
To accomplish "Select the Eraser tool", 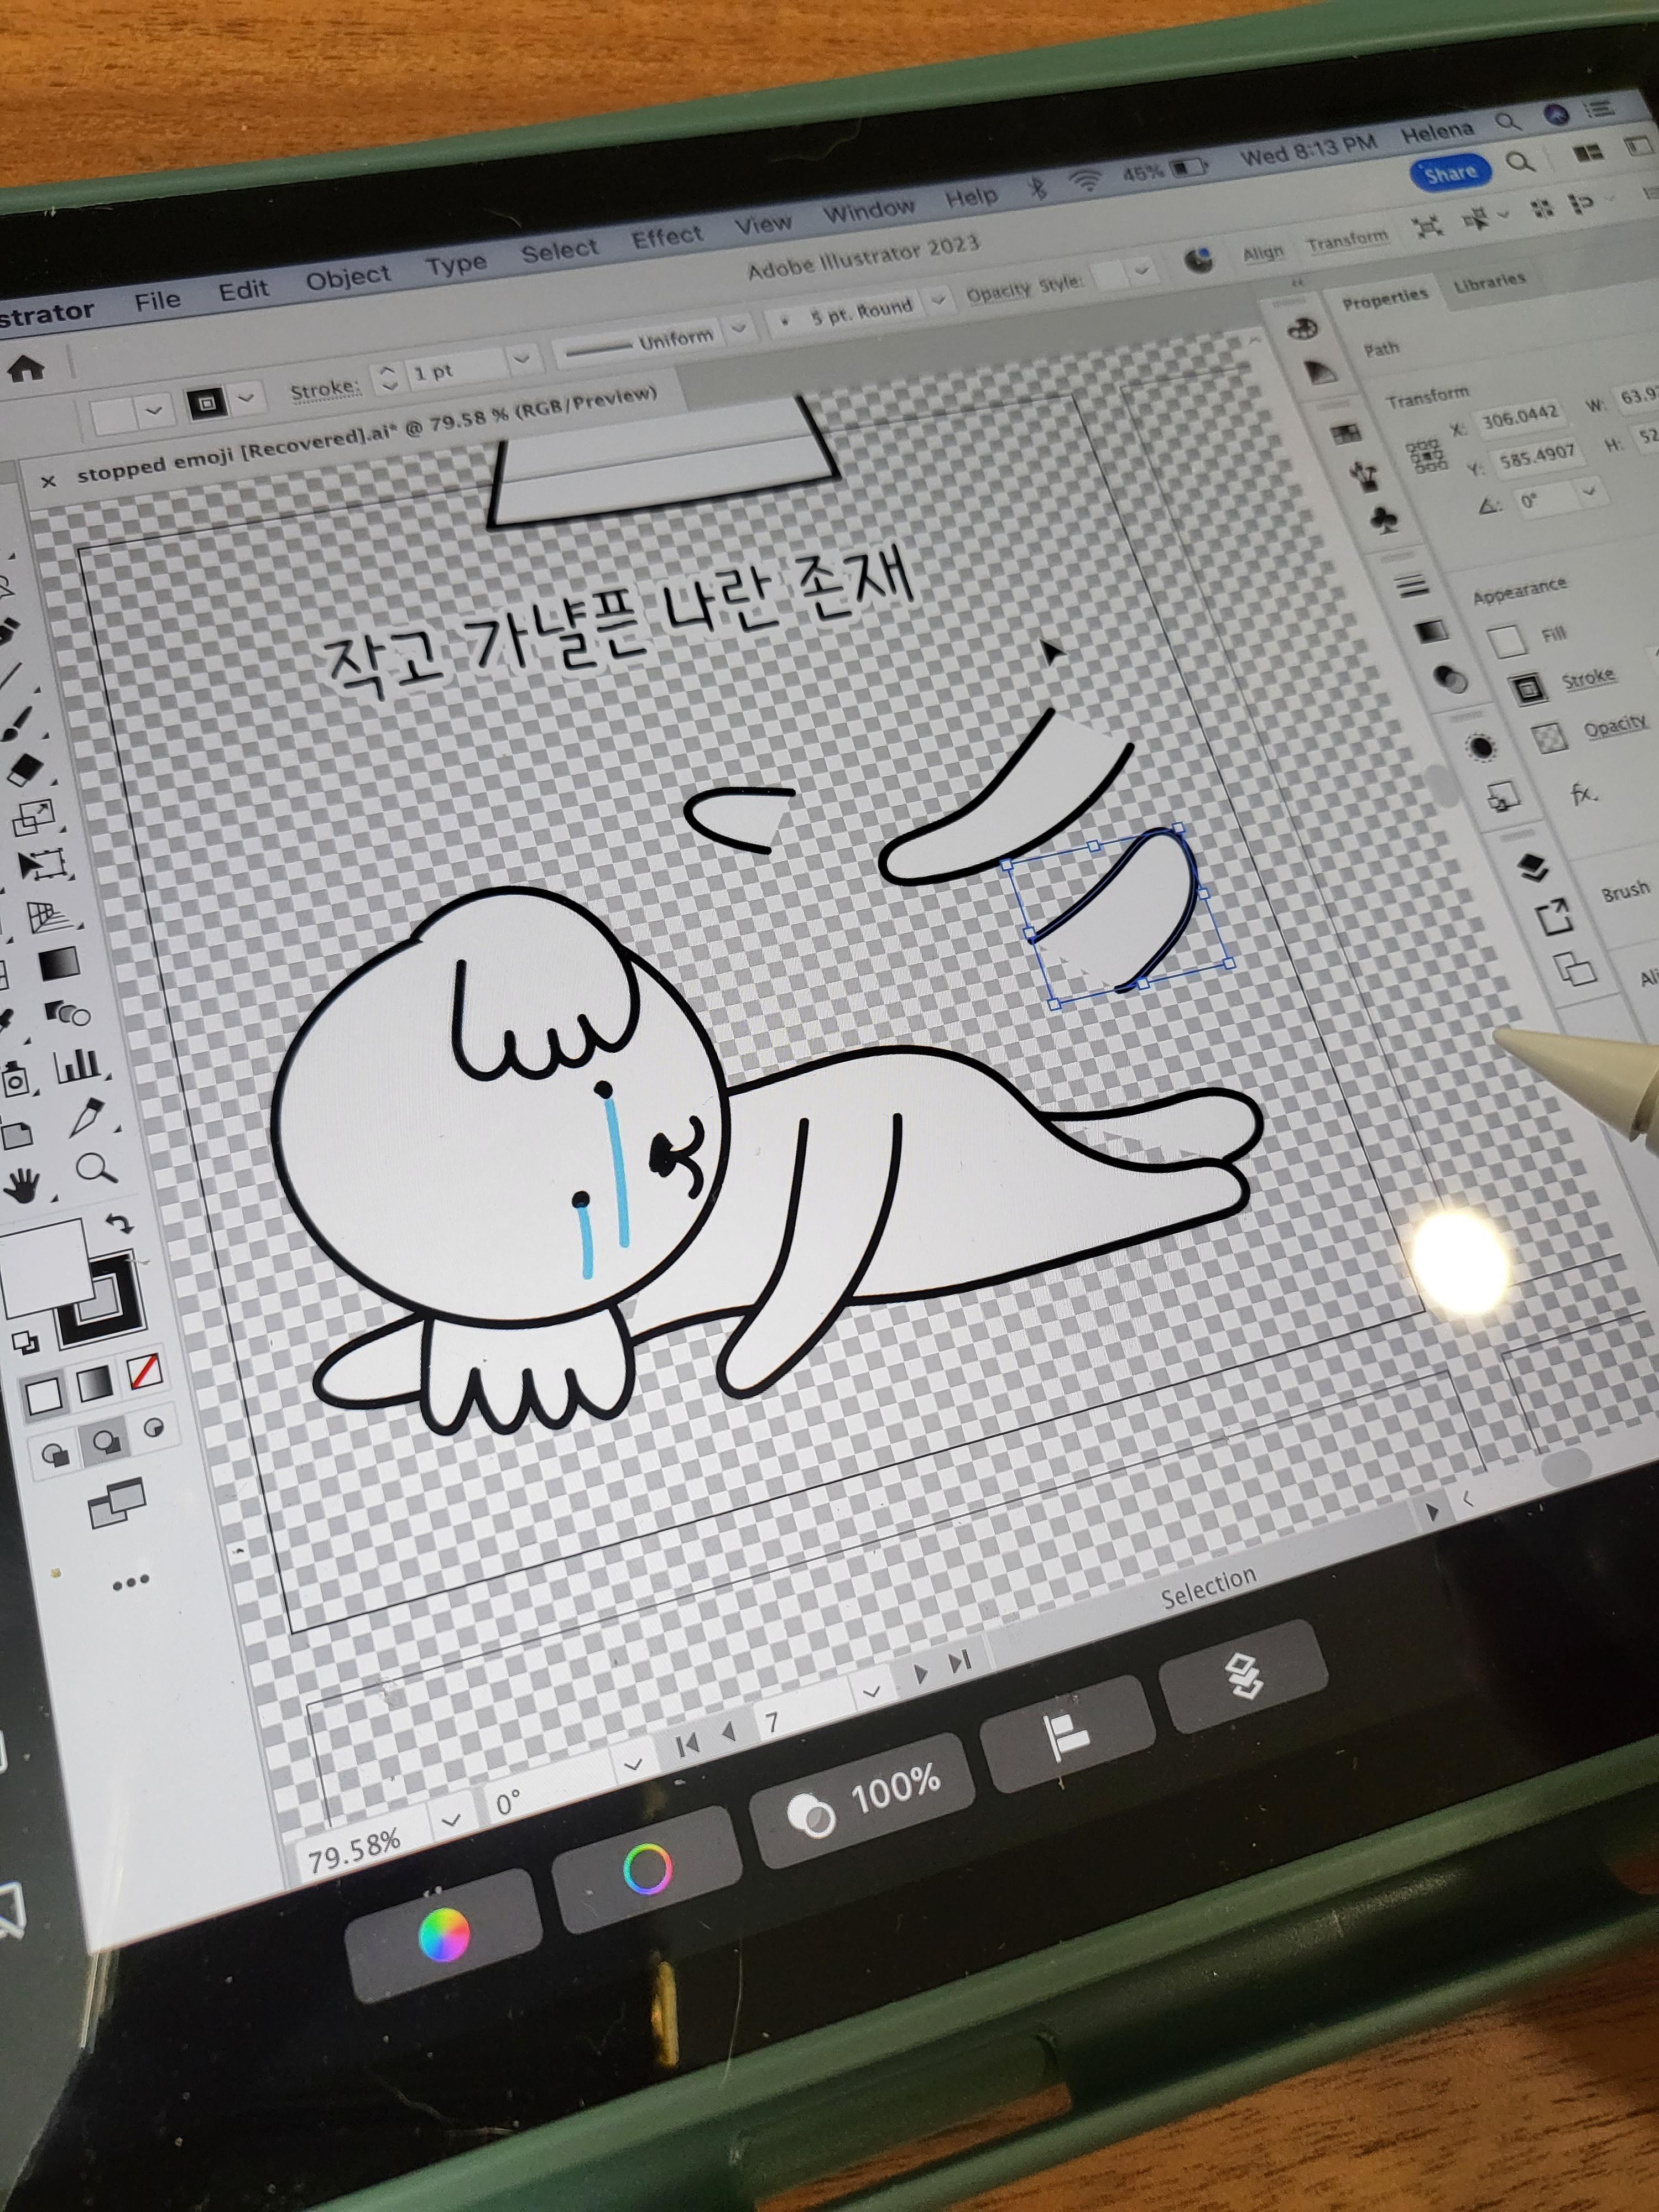I will (x=26, y=769).
